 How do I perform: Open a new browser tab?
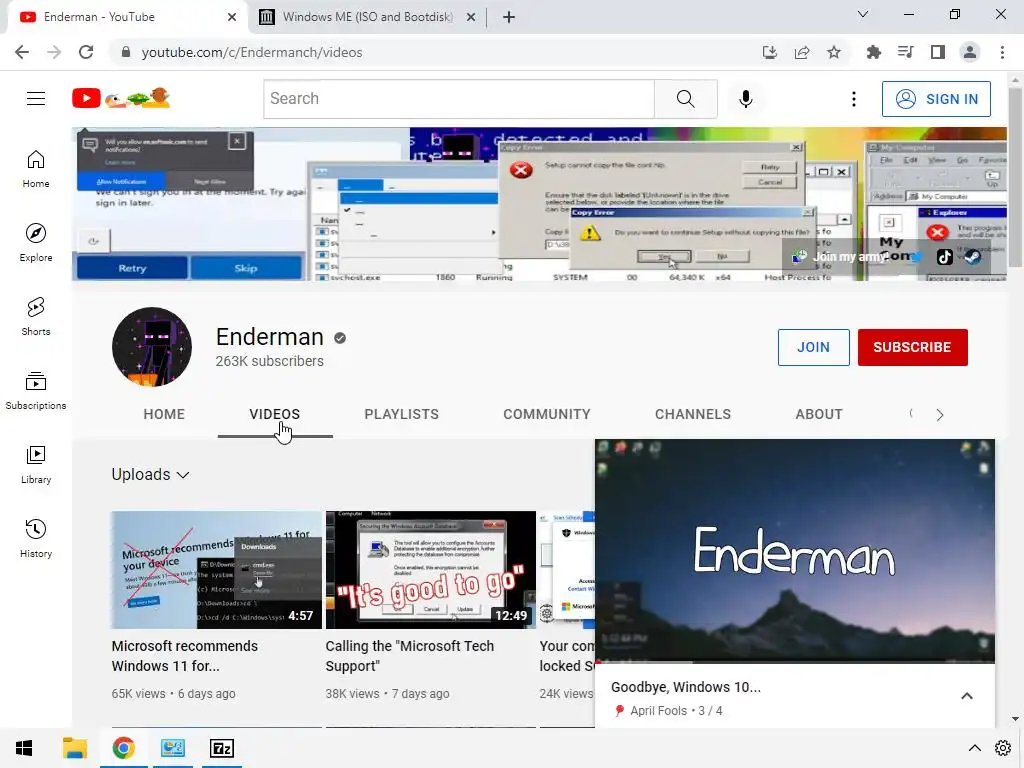pos(509,17)
